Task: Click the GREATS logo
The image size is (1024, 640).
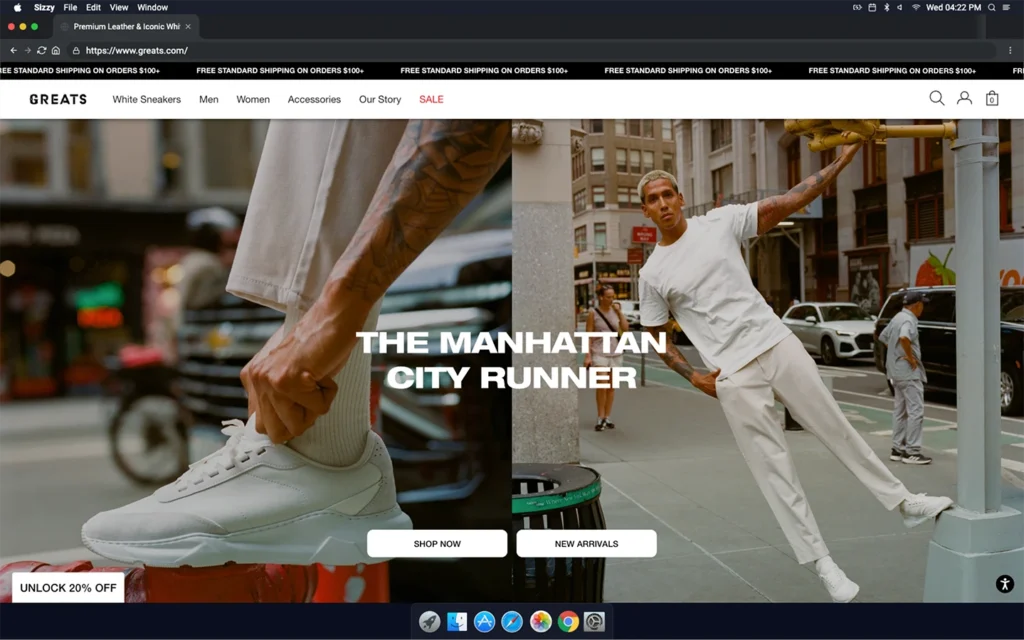Action: point(58,99)
